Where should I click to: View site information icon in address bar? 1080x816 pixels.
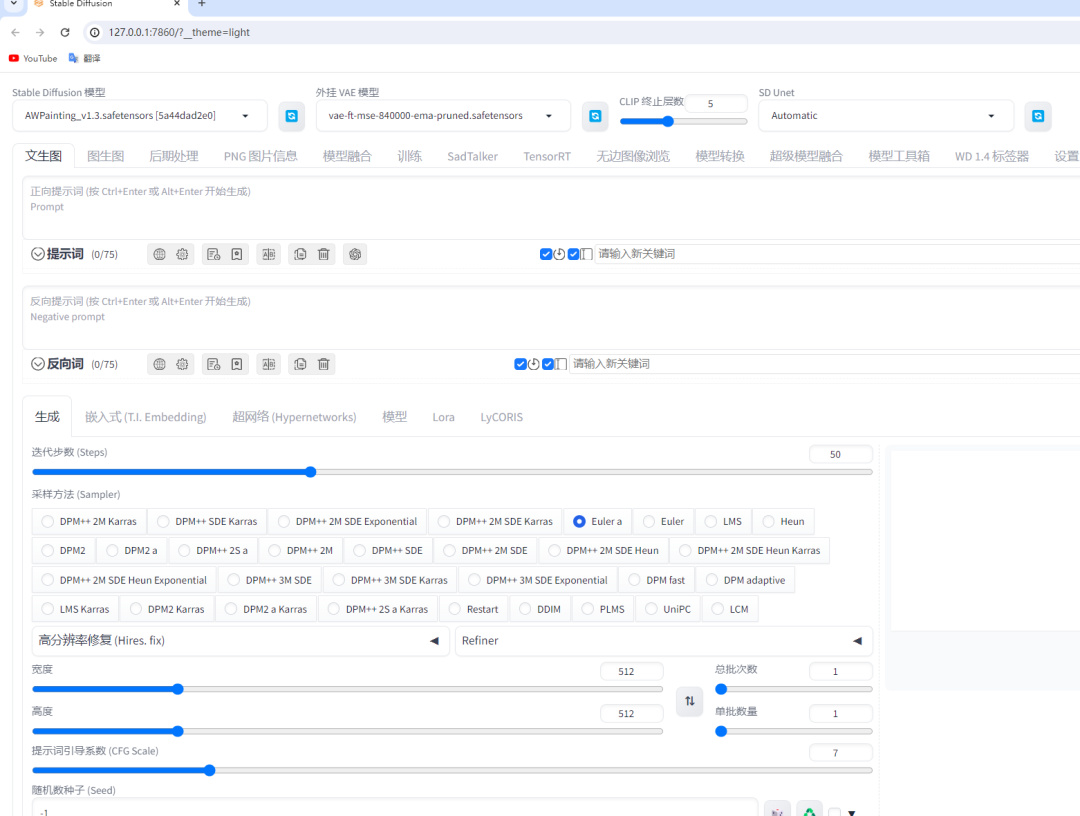(x=95, y=32)
